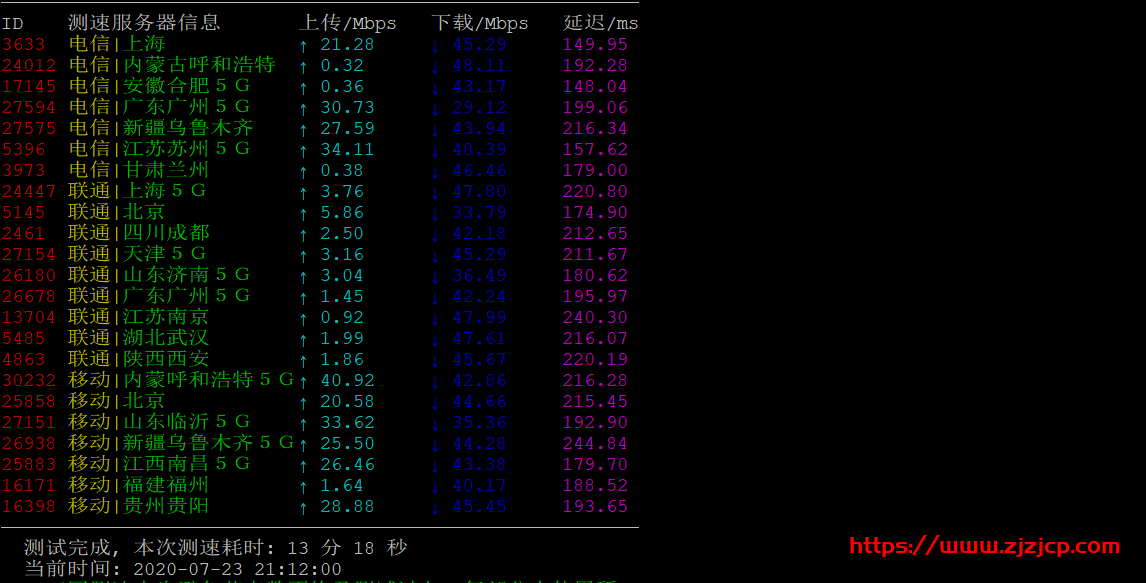
Task: Select latency value 220.19
Action: (x=595, y=360)
